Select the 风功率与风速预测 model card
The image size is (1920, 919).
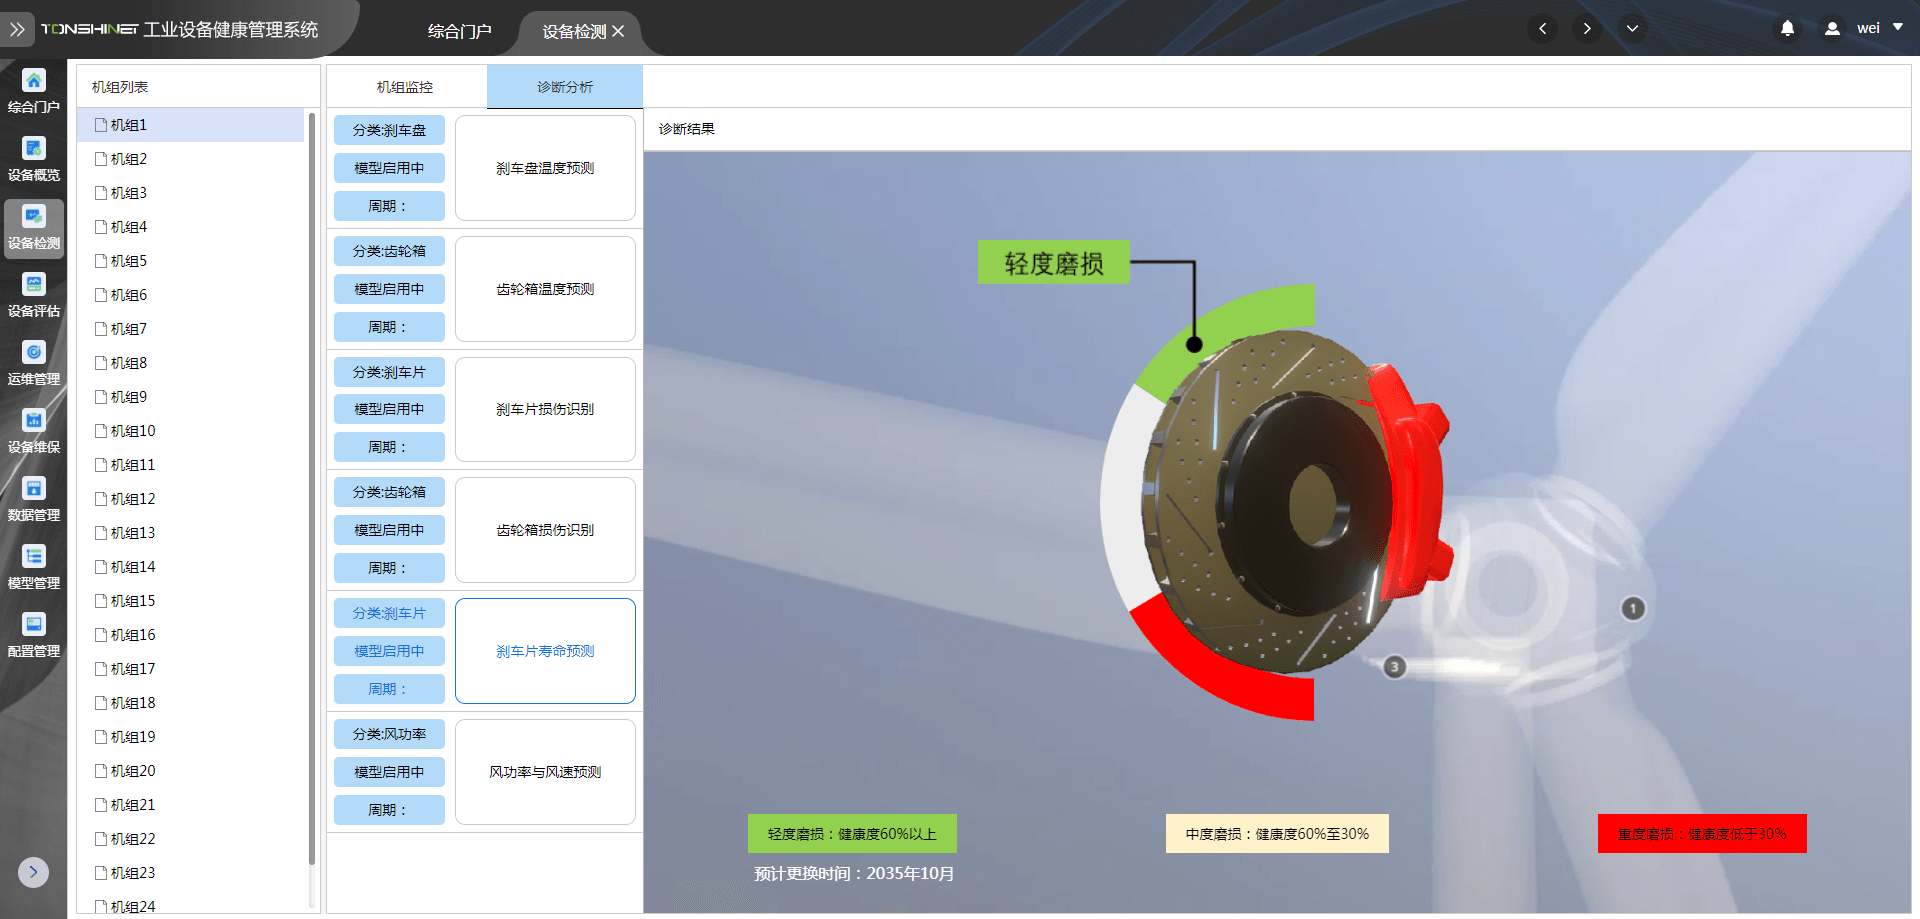coord(545,772)
